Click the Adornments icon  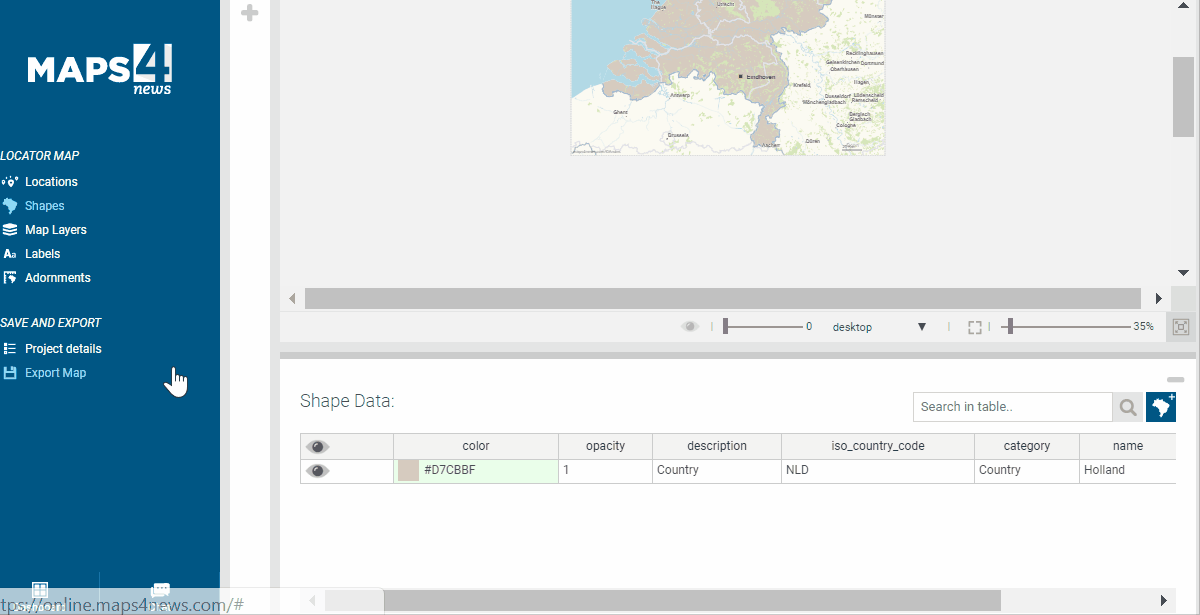tap(10, 278)
